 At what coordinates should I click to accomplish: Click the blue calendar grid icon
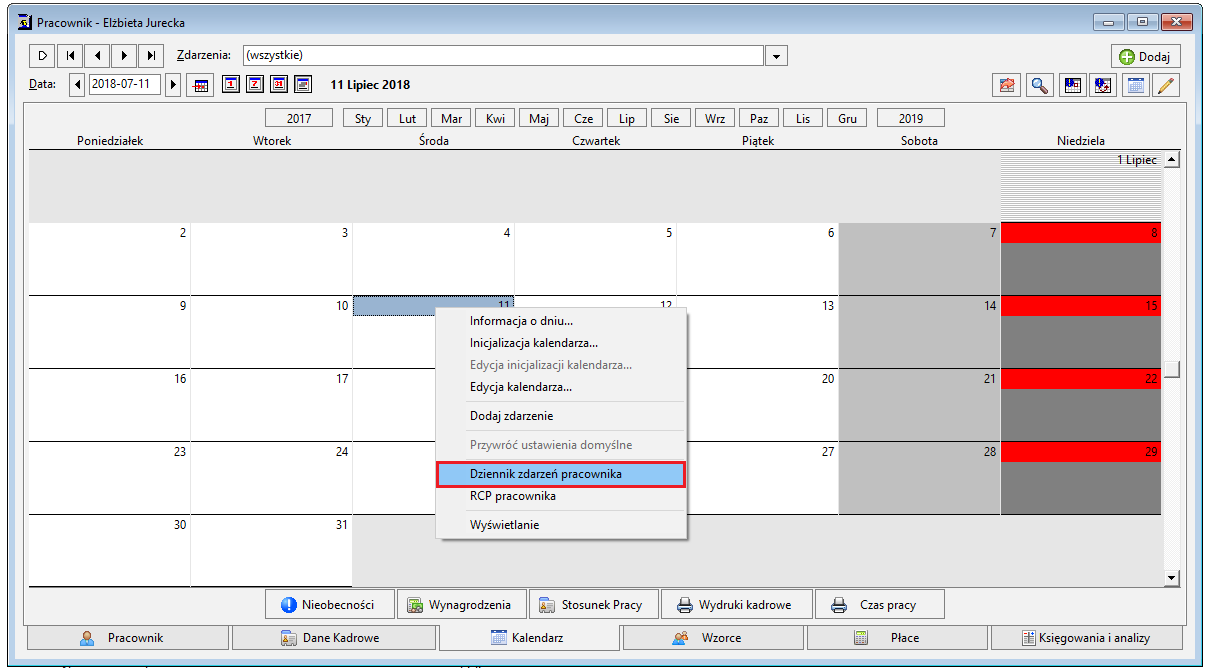coord(1135,85)
